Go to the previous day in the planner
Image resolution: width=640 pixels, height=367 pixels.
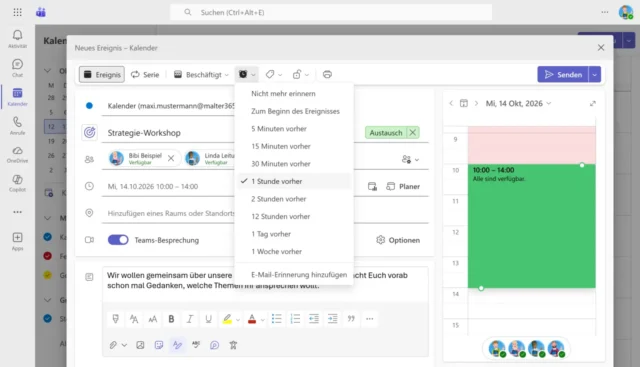(451, 104)
